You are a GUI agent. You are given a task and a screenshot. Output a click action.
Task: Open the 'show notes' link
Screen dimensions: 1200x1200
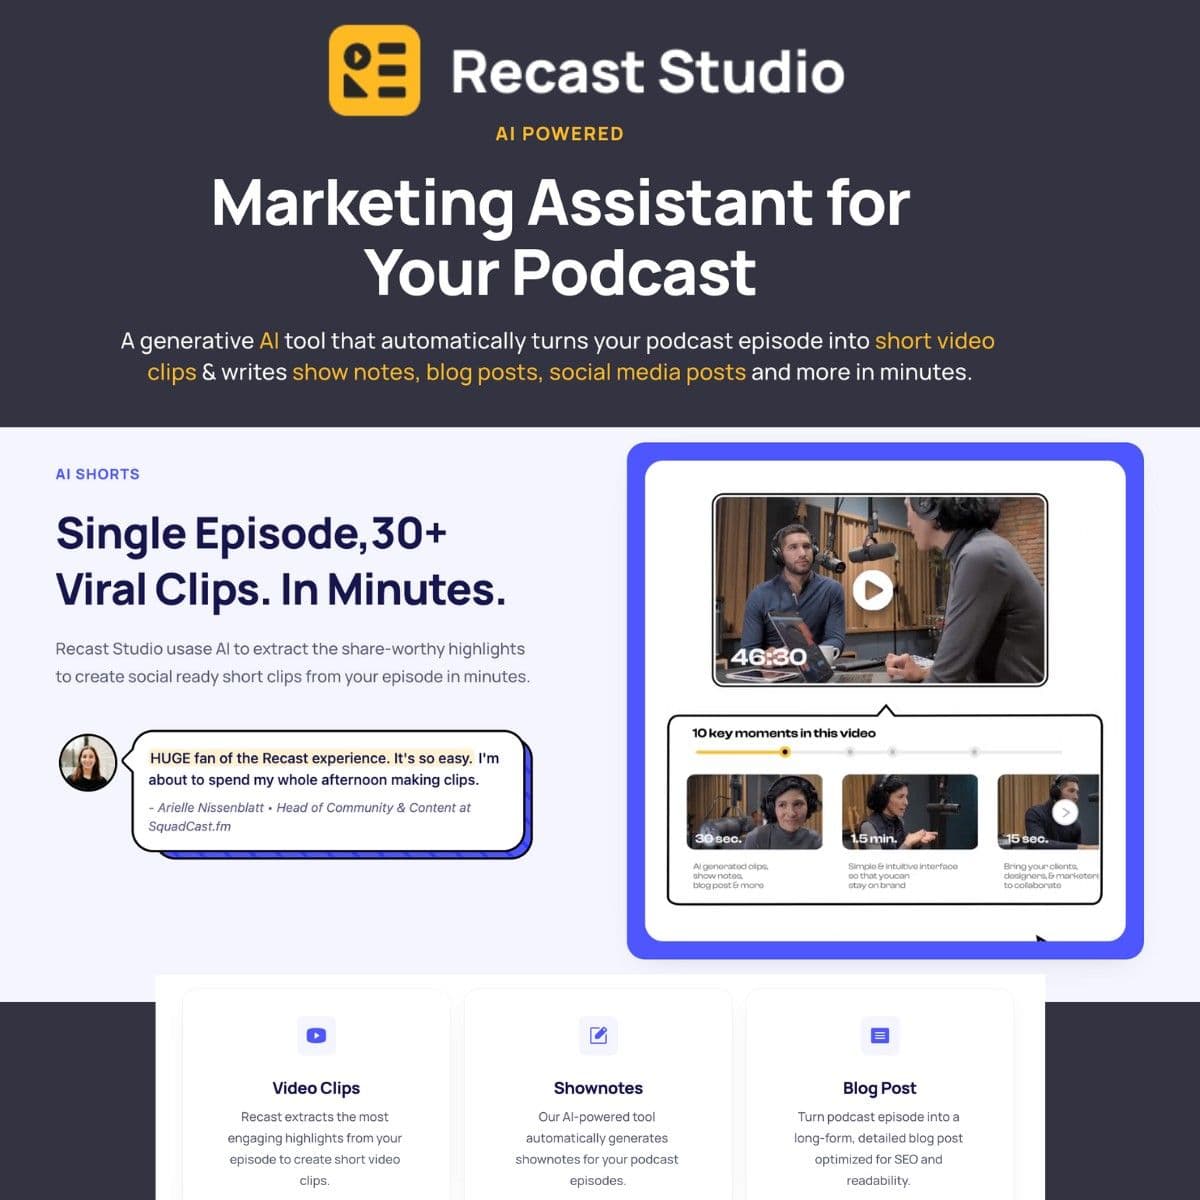click(x=354, y=372)
